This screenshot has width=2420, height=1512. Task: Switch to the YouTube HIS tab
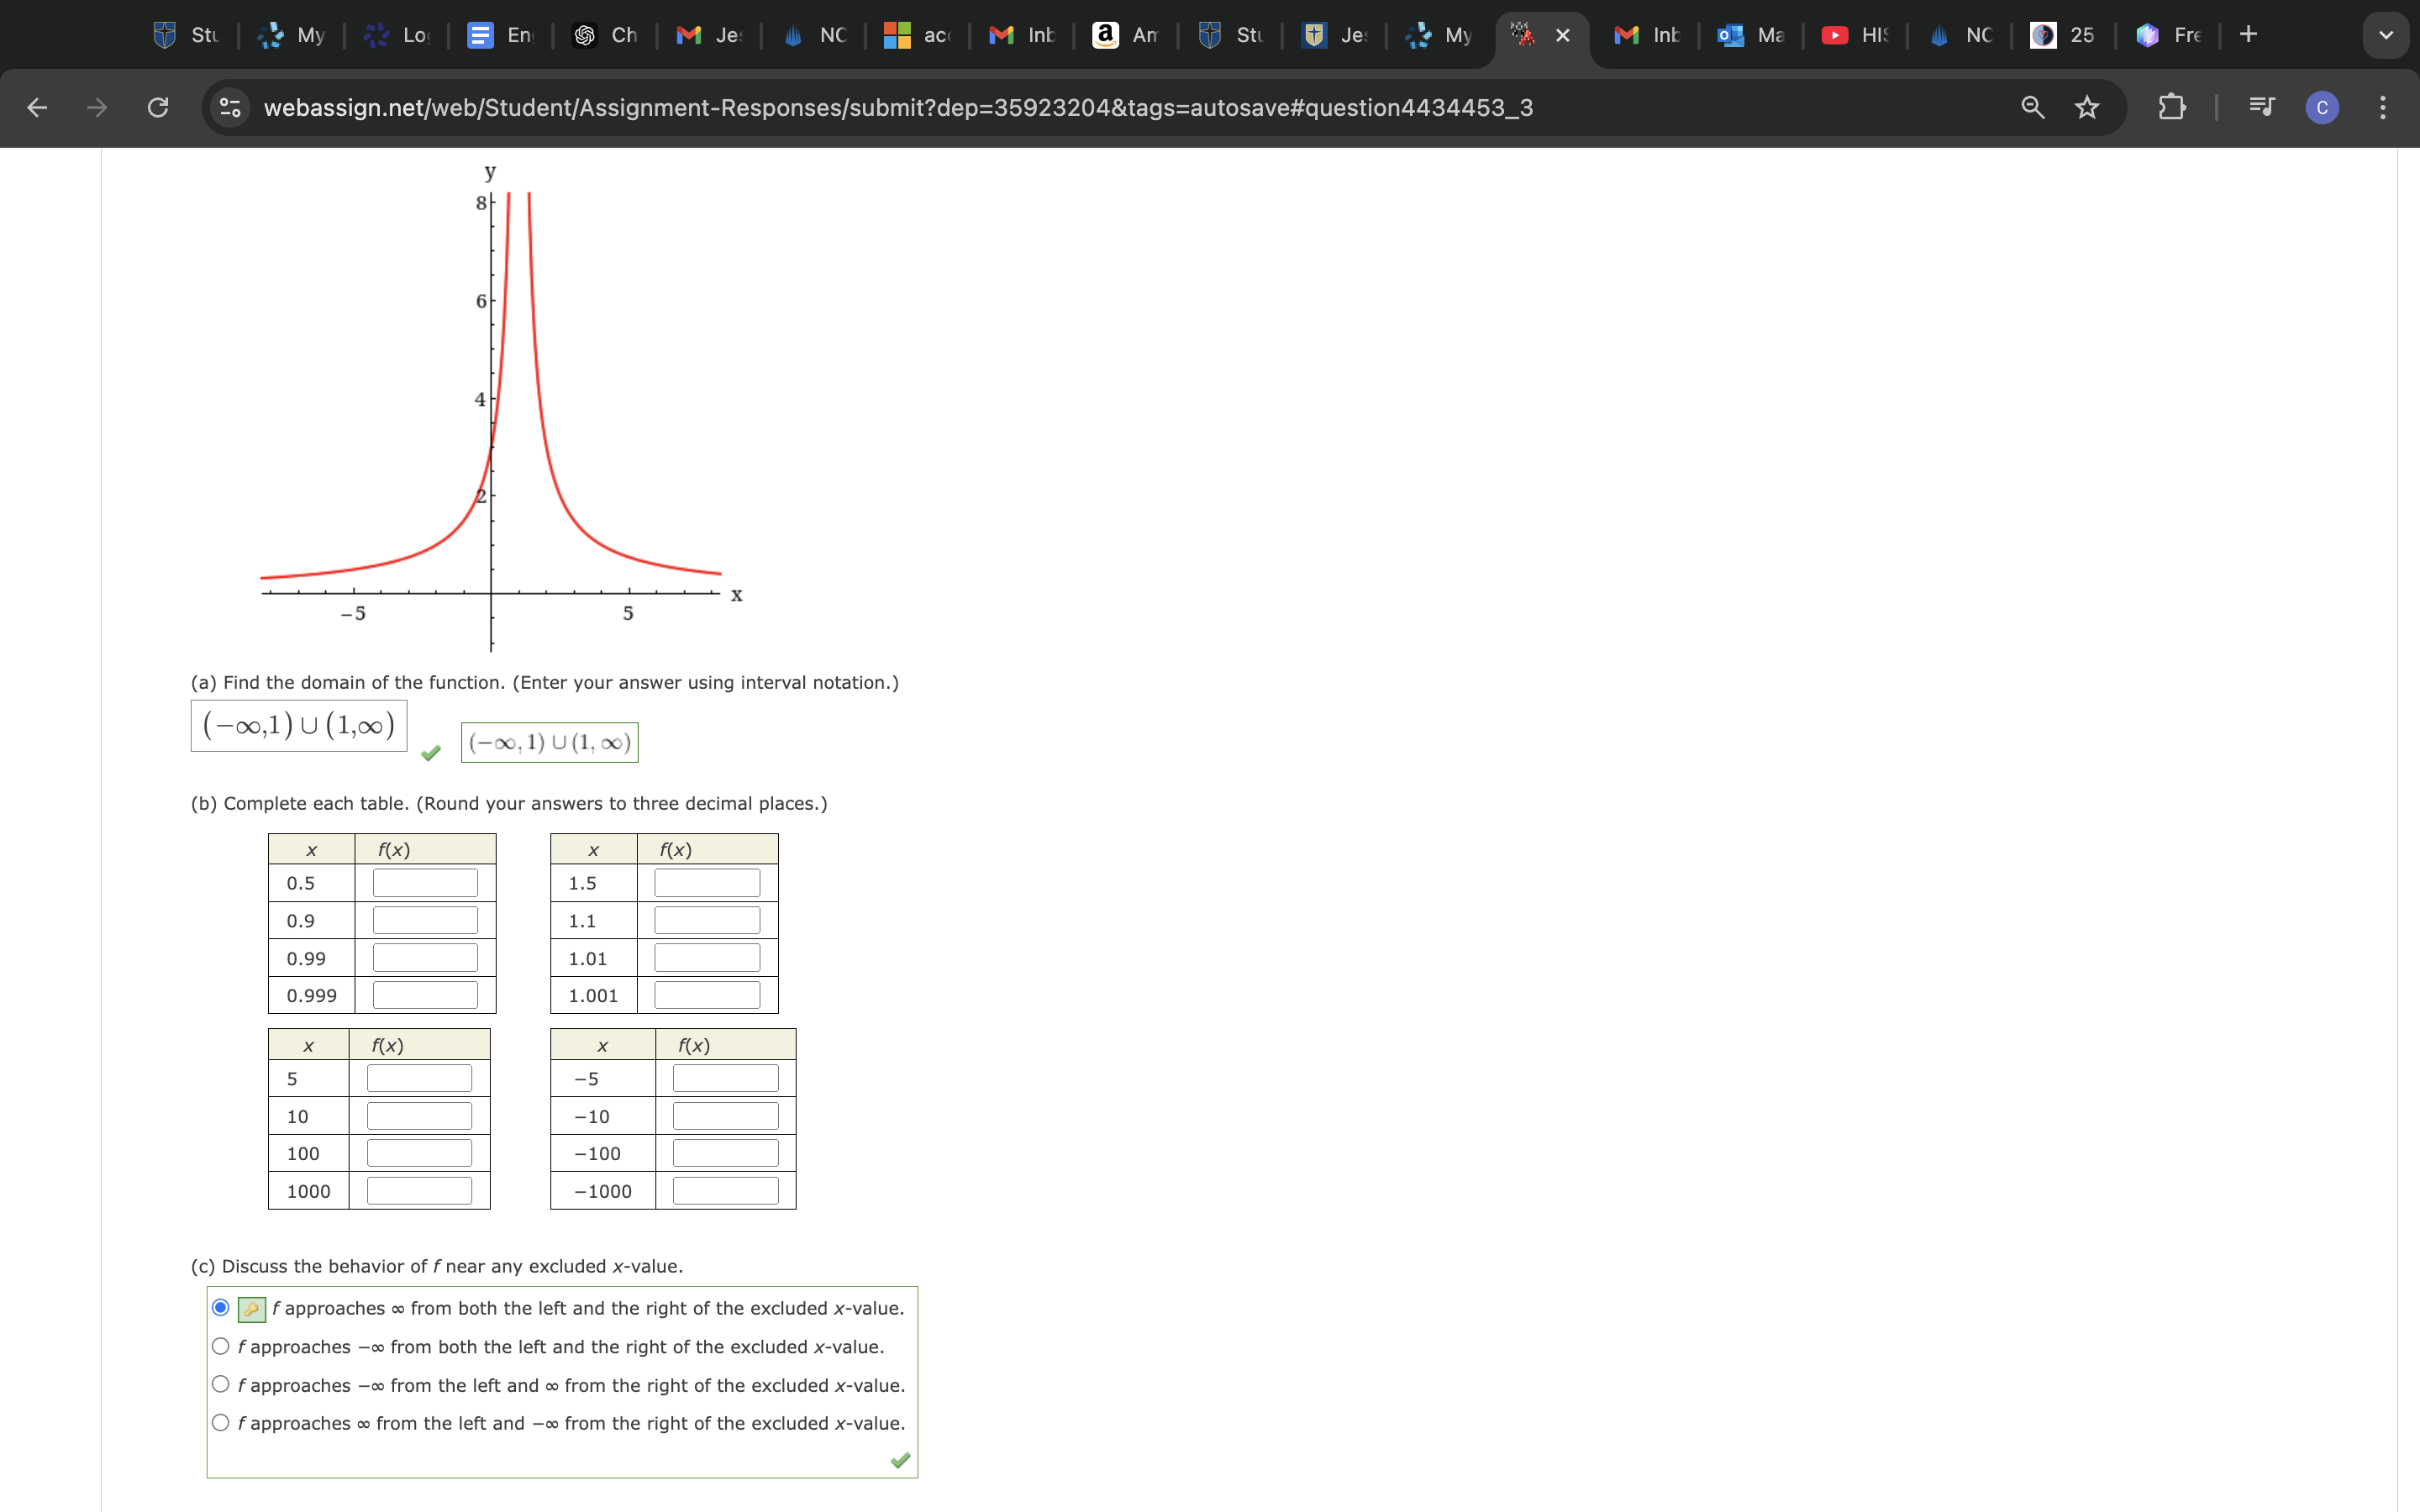click(x=1854, y=35)
